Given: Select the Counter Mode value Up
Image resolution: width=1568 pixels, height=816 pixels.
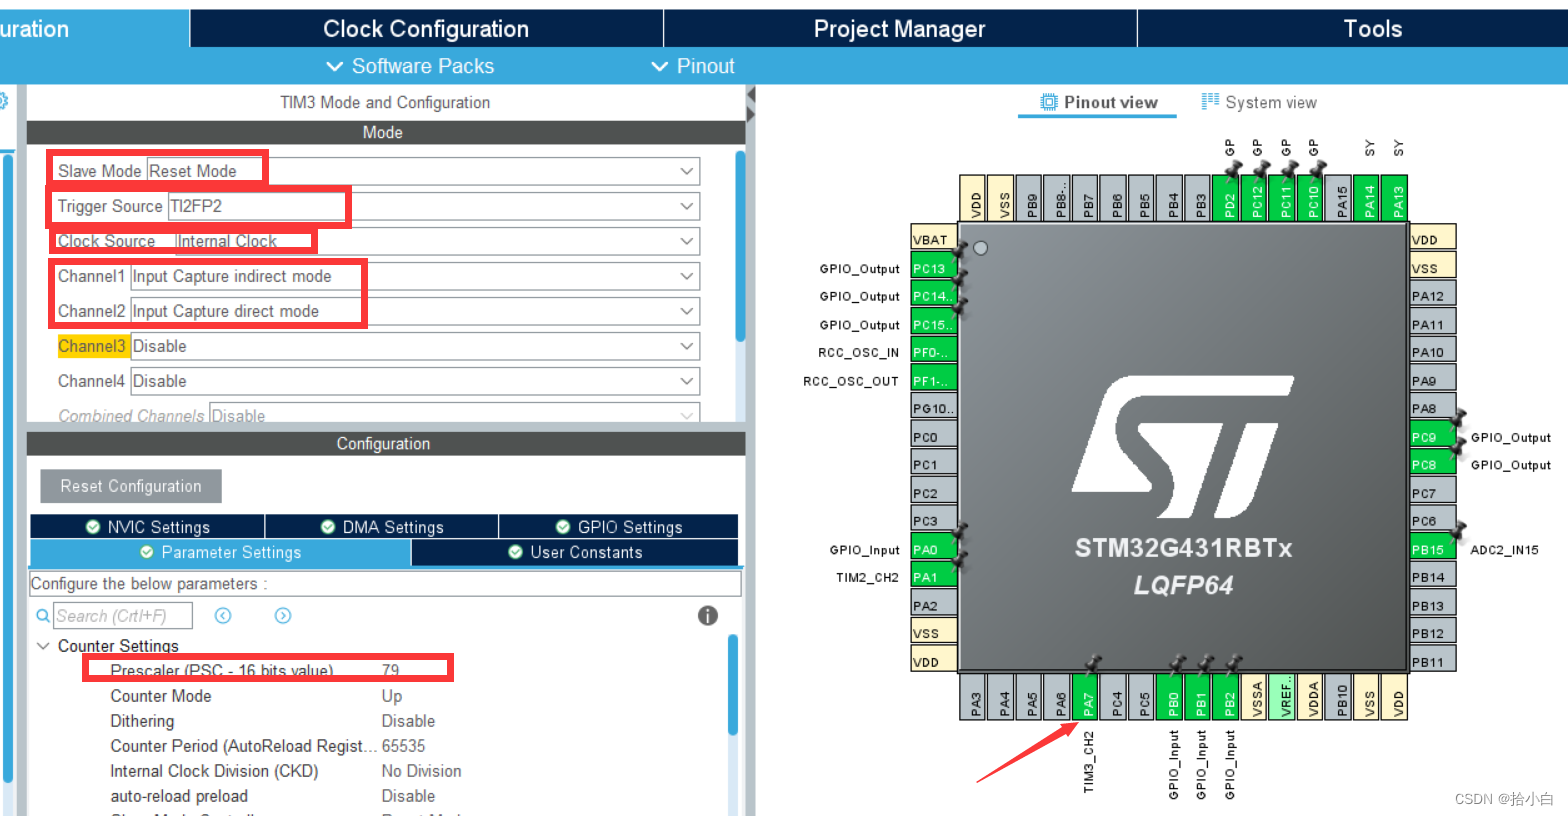Looking at the screenshot, I should pos(392,696).
